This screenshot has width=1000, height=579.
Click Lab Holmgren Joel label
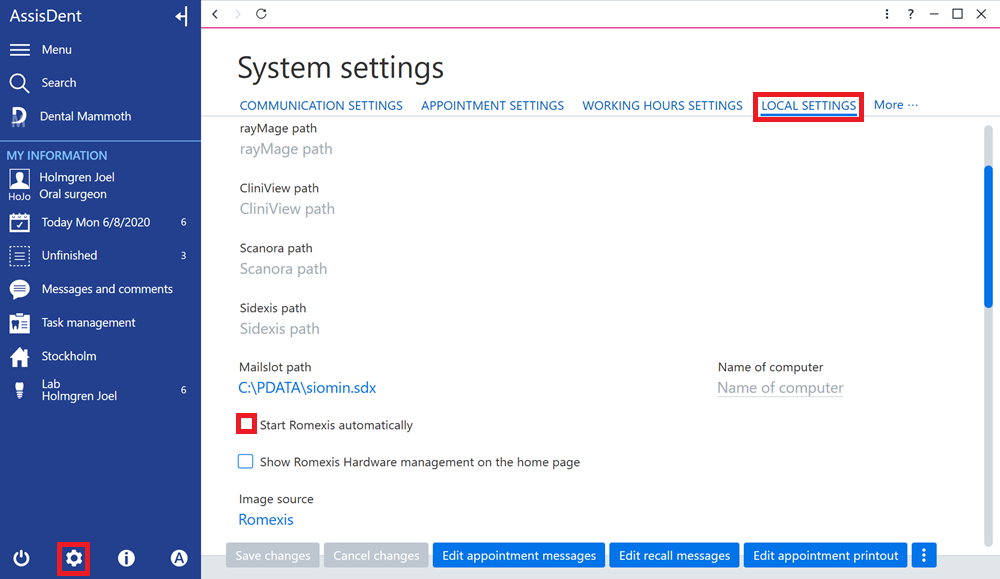tap(79, 390)
